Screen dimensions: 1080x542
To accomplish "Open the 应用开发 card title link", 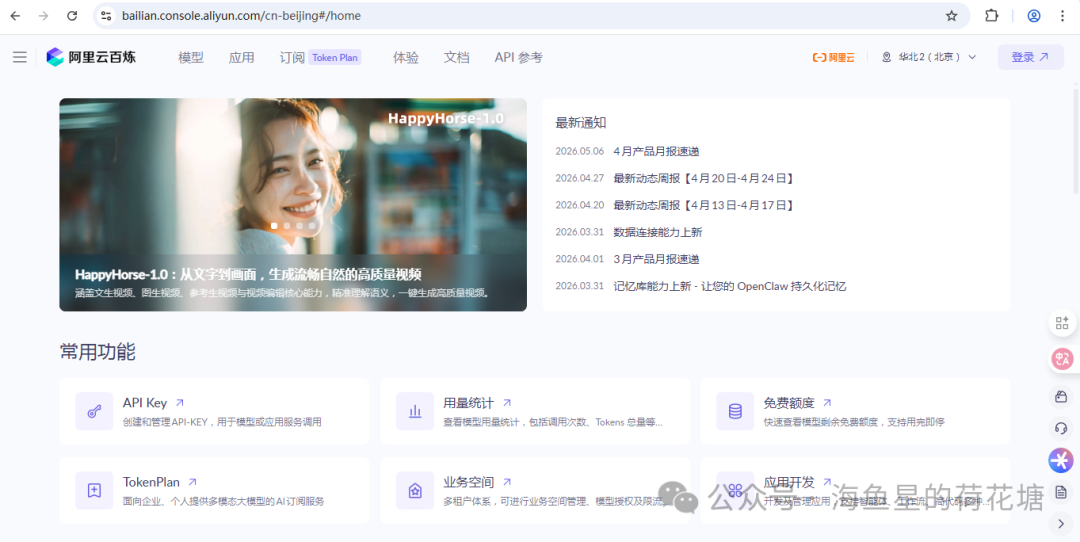I will click(x=798, y=482).
